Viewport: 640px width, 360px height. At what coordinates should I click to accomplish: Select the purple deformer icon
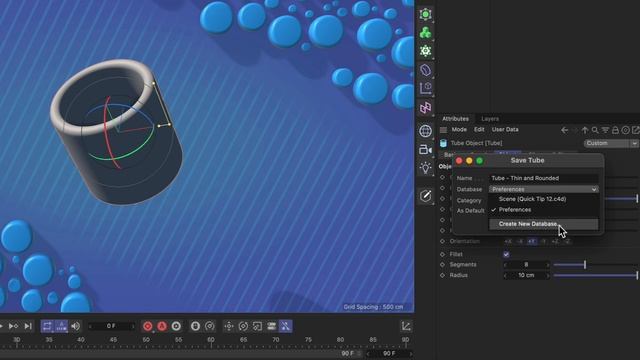click(426, 108)
